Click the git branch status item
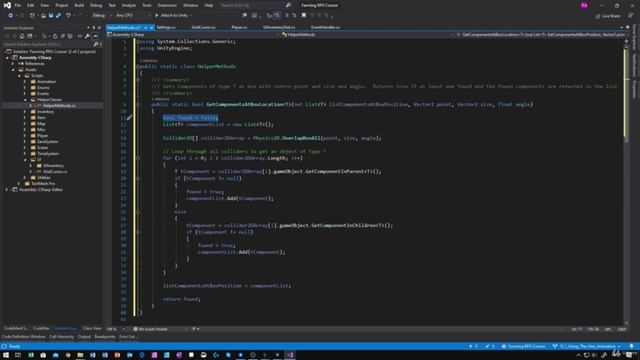 click(586, 347)
